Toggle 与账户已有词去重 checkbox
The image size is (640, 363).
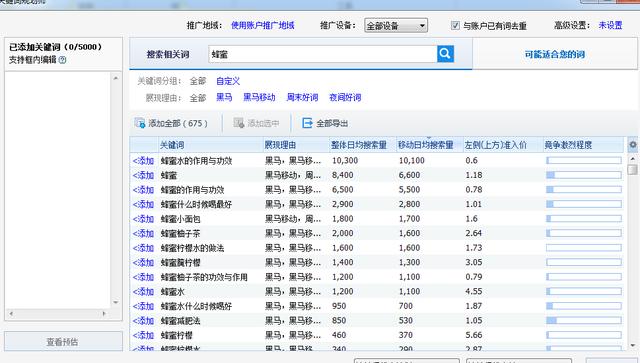click(x=455, y=25)
